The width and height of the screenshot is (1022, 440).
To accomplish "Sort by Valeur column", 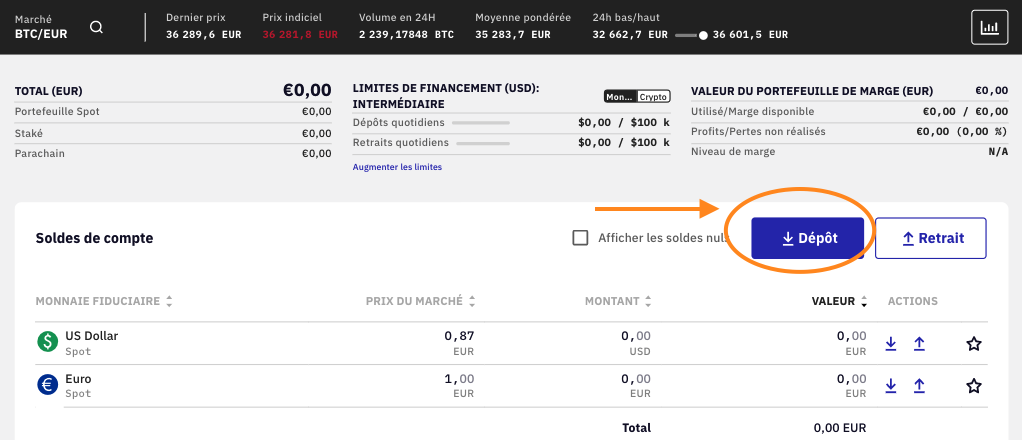I will (x=840, y=301).
